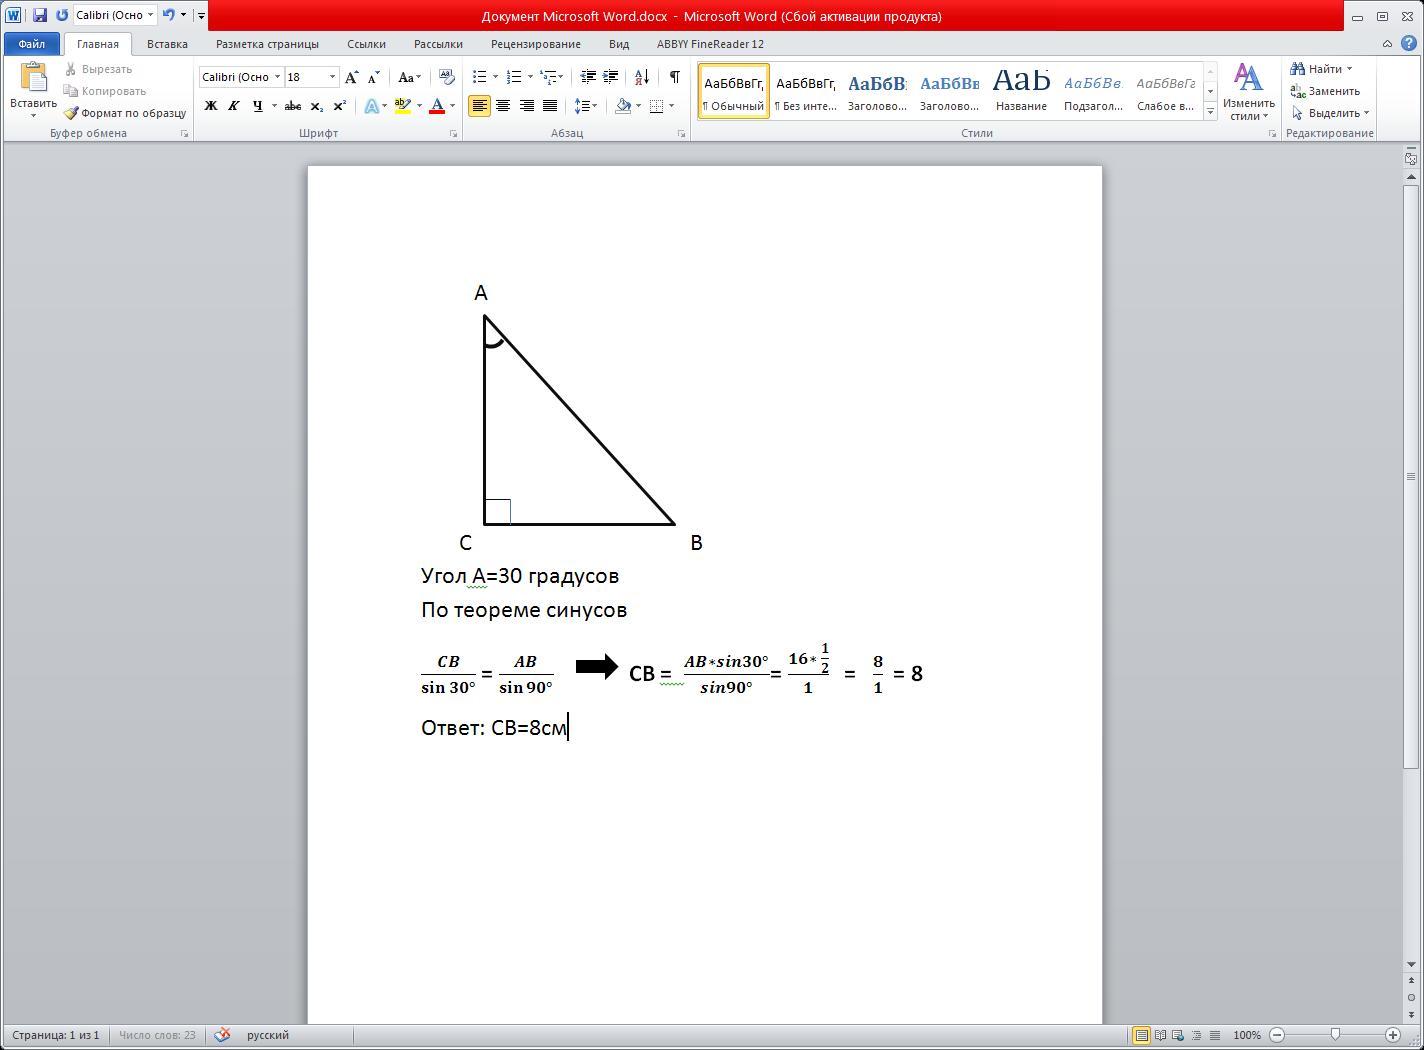Switch to the Разметка страницы tab

coord(267,44)
